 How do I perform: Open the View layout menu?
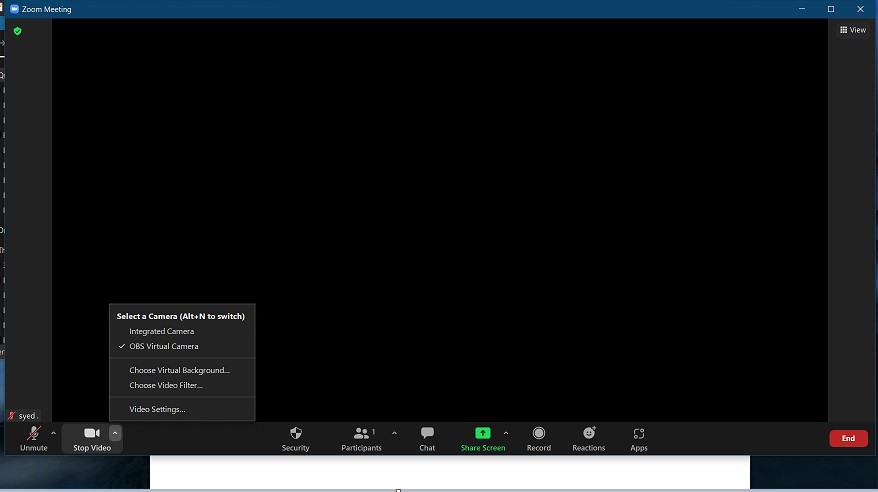pos(853,30)
